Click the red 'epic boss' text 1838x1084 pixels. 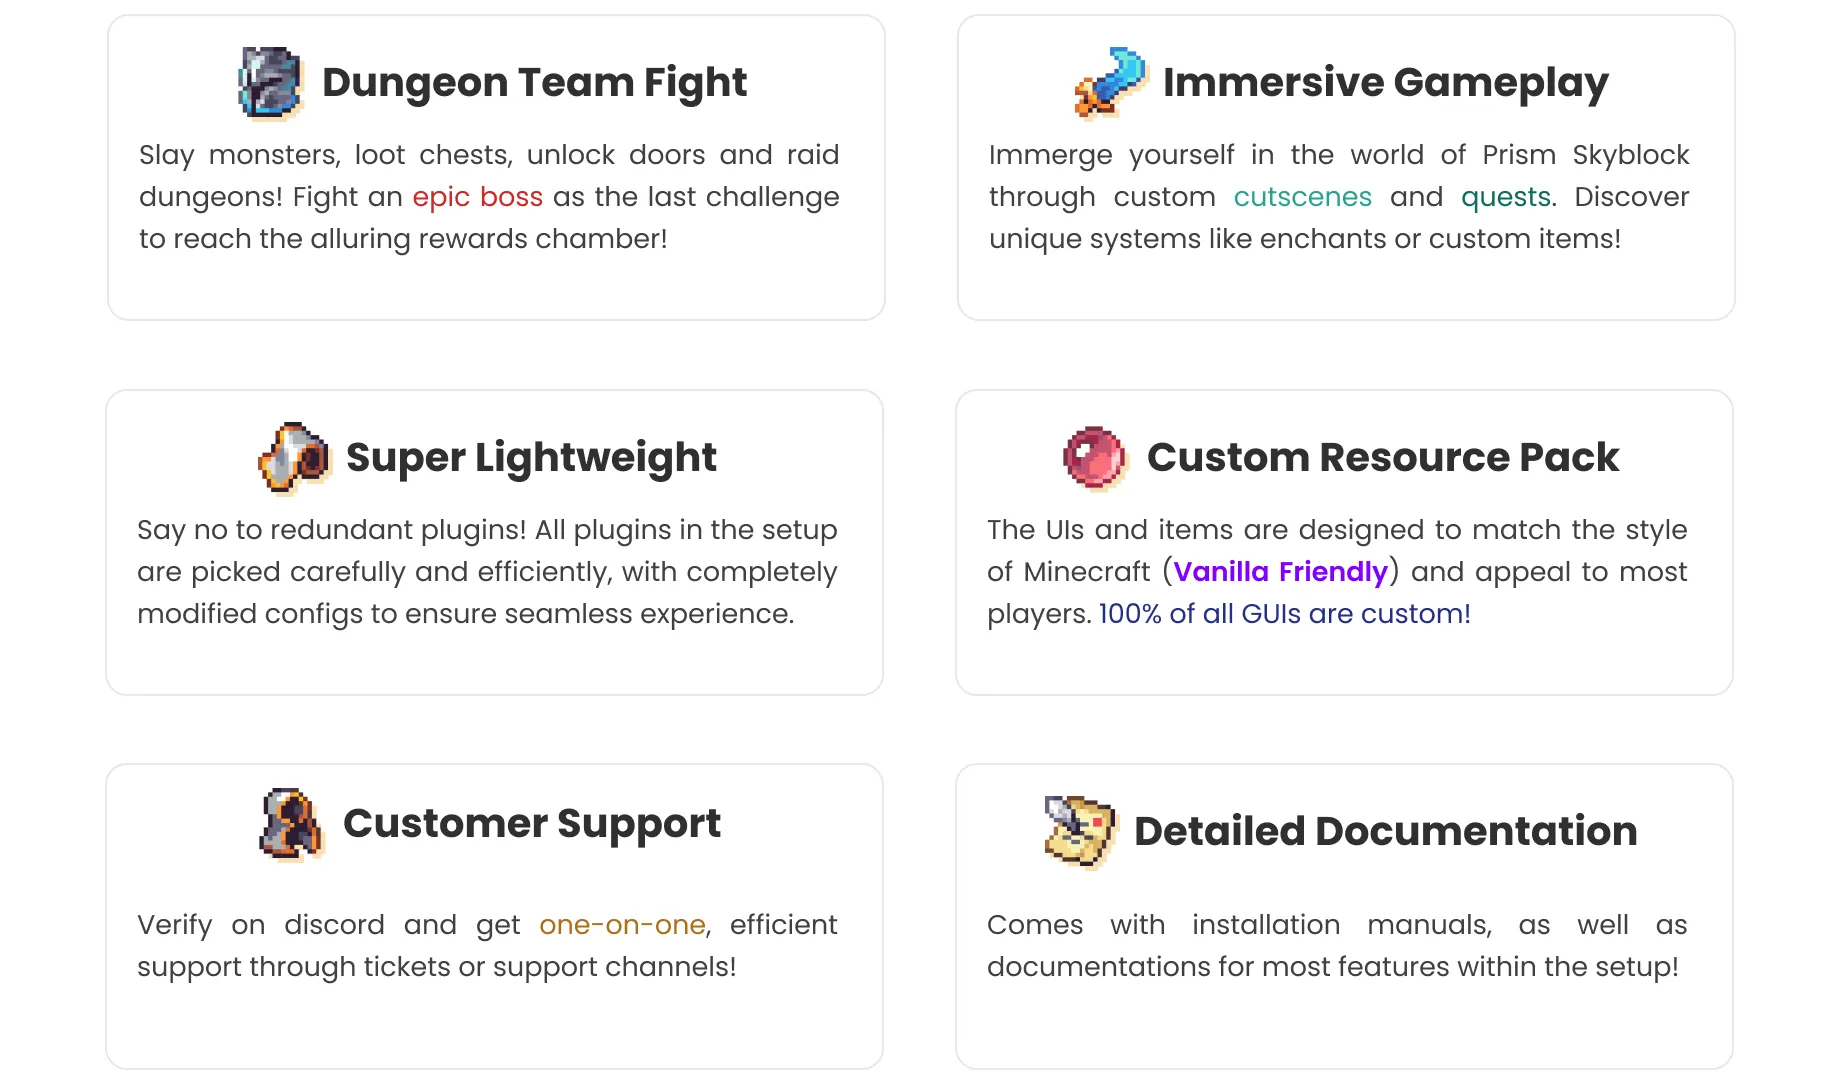[x=477, y=197]
